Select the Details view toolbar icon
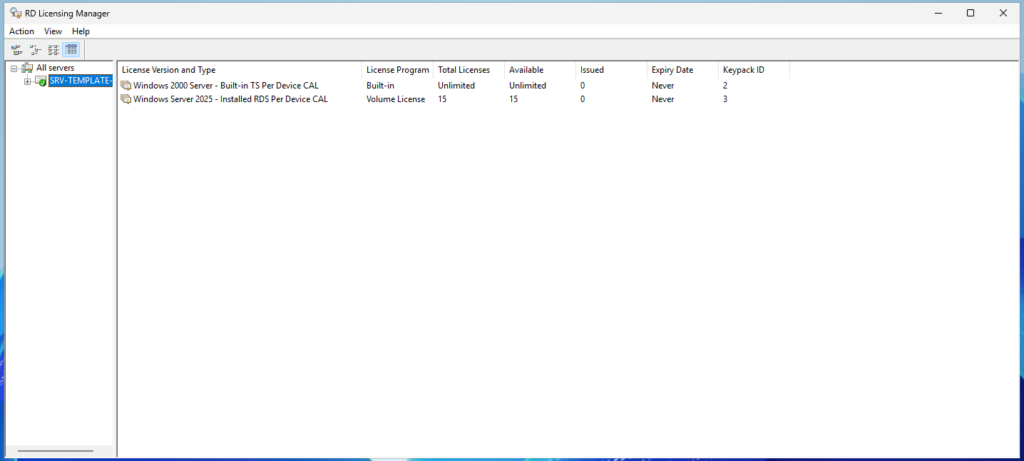Image resolution: width=1024 pixels, height=461 pixels. tap(71, 49)
